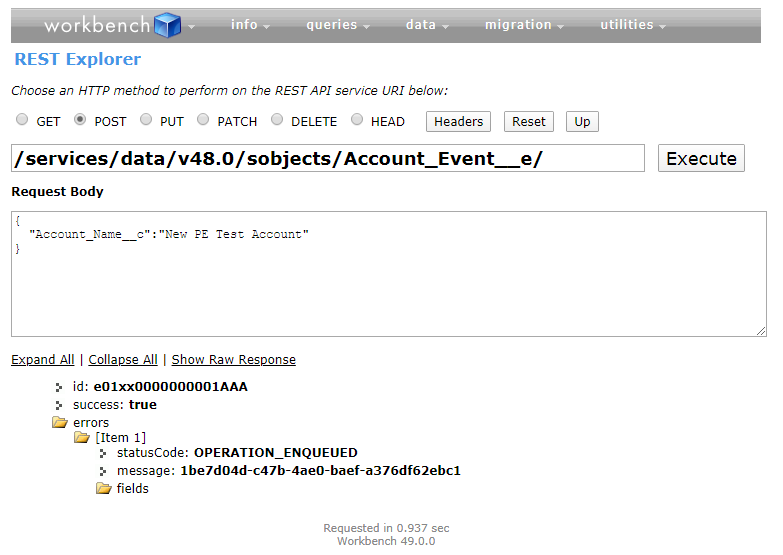
Task: Open the data menu
Action: coord(427,24)
